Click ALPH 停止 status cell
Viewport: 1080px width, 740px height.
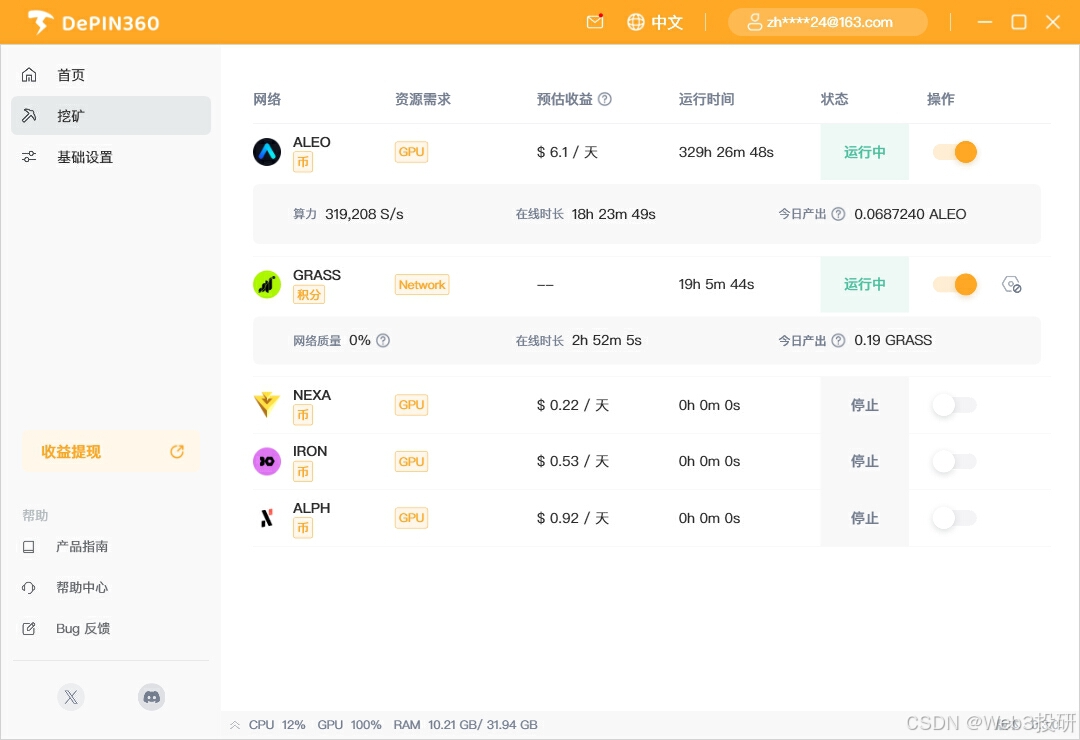tap(864, 517)
